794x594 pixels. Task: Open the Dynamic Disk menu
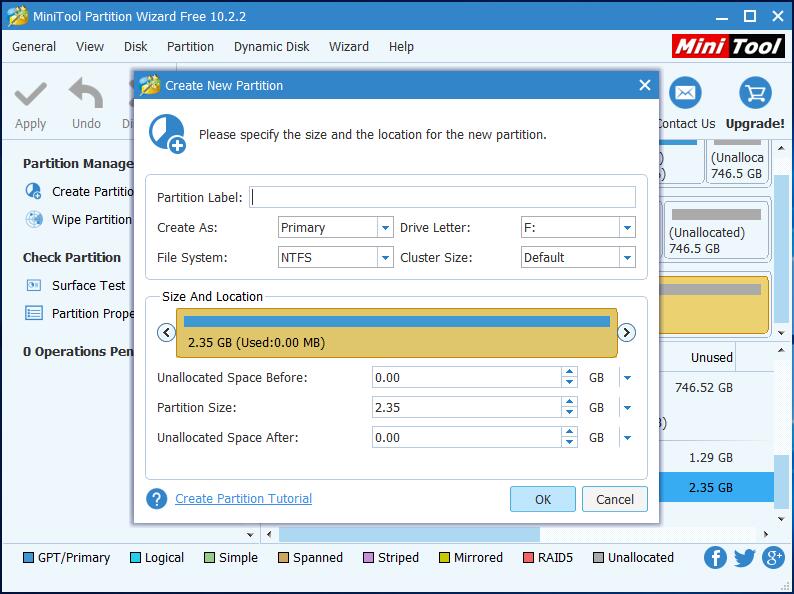tap(271, 47)
